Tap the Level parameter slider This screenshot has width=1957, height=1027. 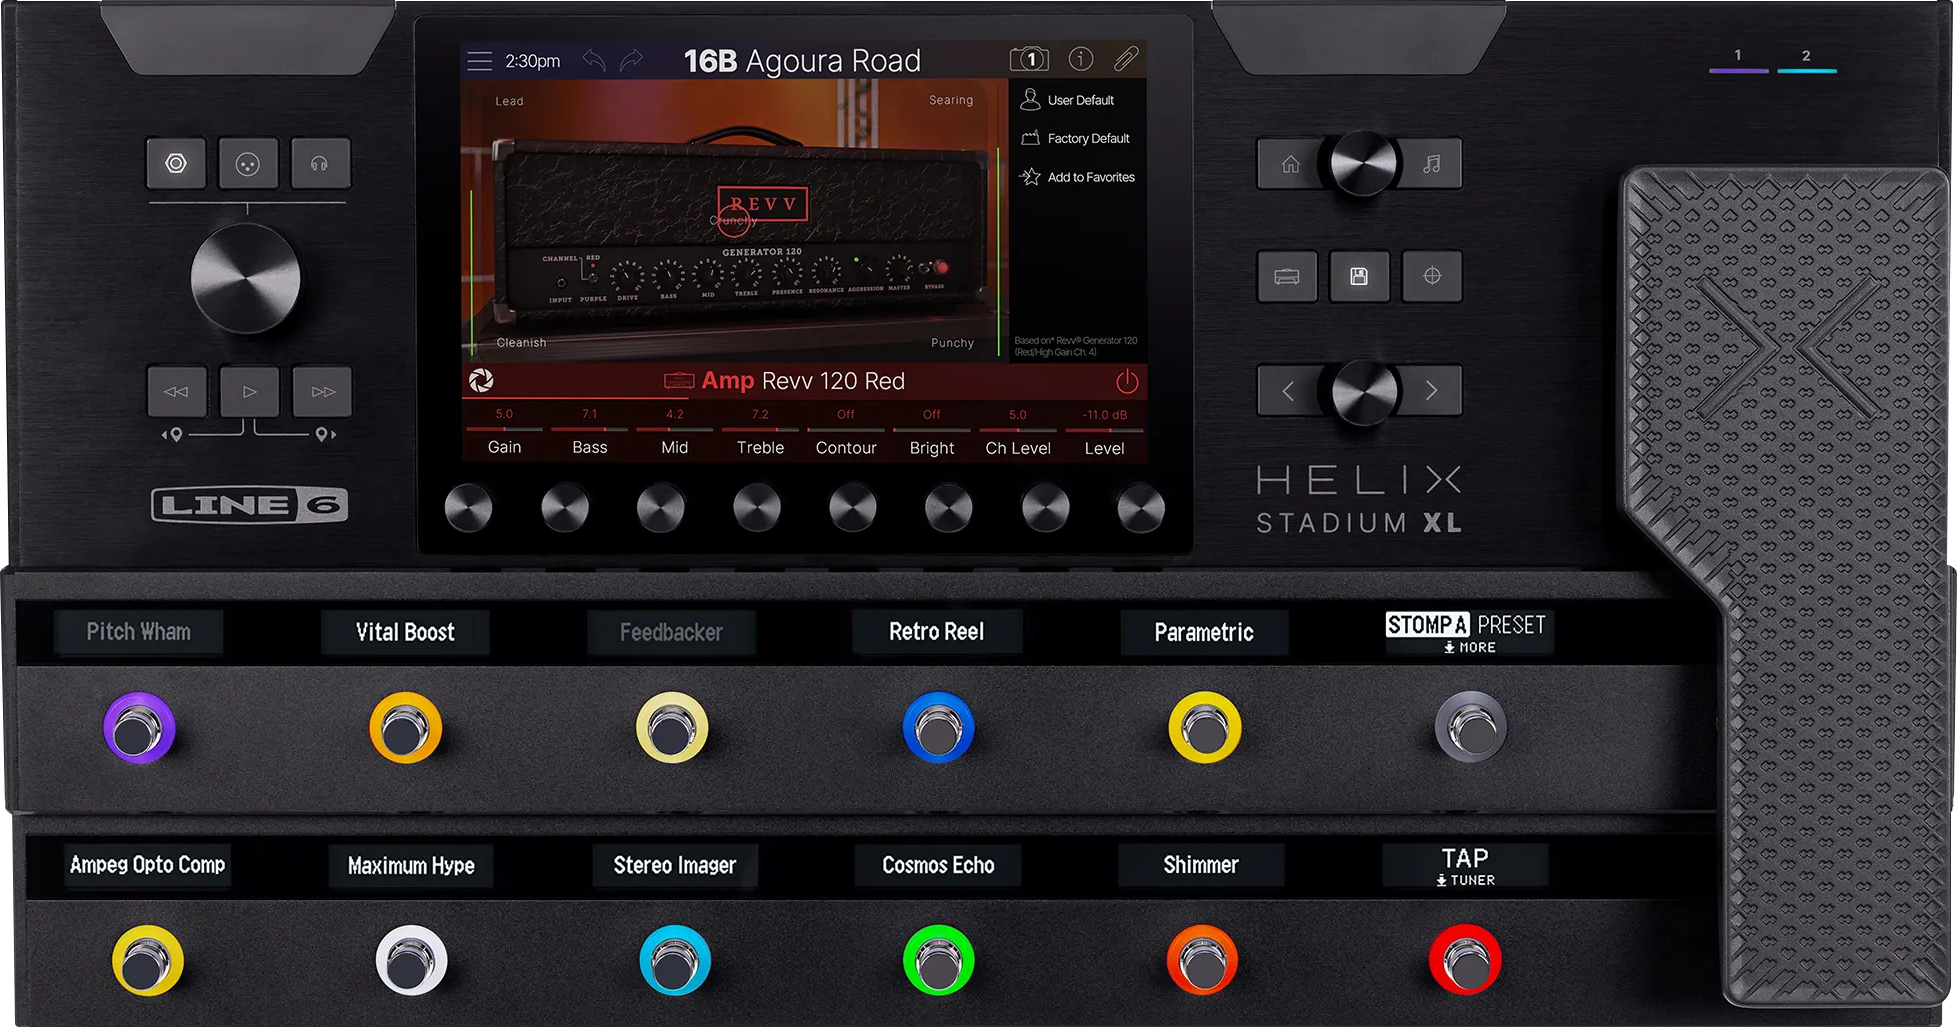point(1104,431)
